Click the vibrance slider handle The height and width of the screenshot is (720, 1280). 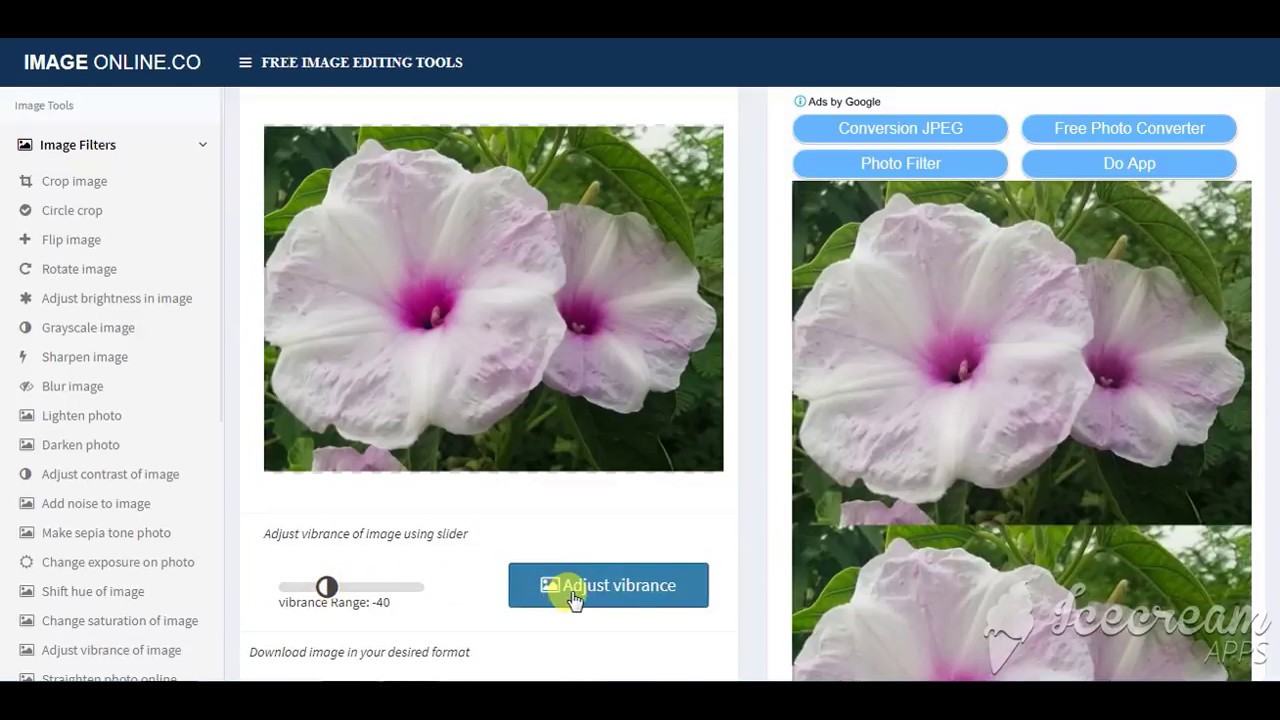[x=327, y=587]
